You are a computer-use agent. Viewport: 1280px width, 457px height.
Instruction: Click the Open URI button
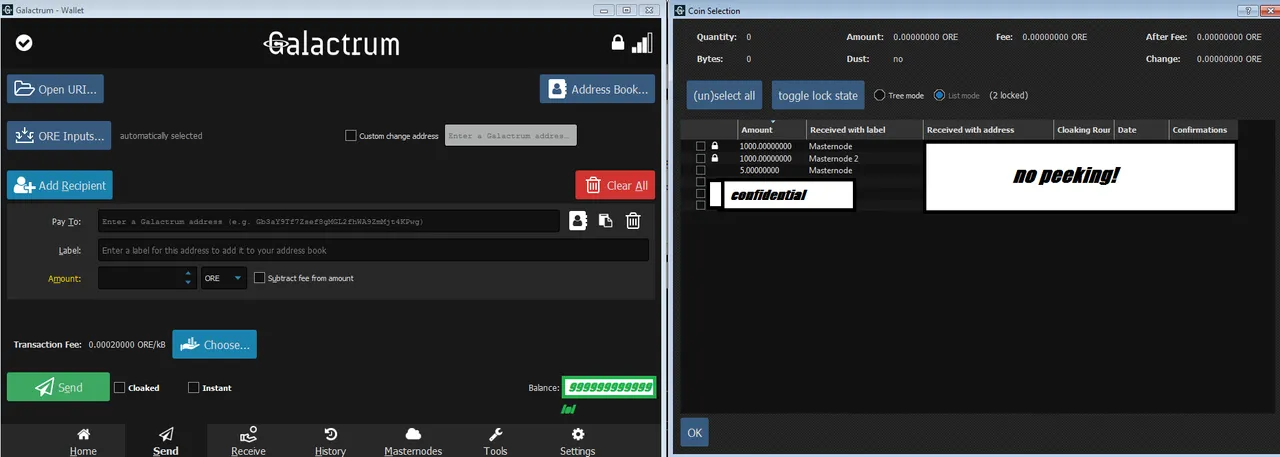[x=55, y=89]
